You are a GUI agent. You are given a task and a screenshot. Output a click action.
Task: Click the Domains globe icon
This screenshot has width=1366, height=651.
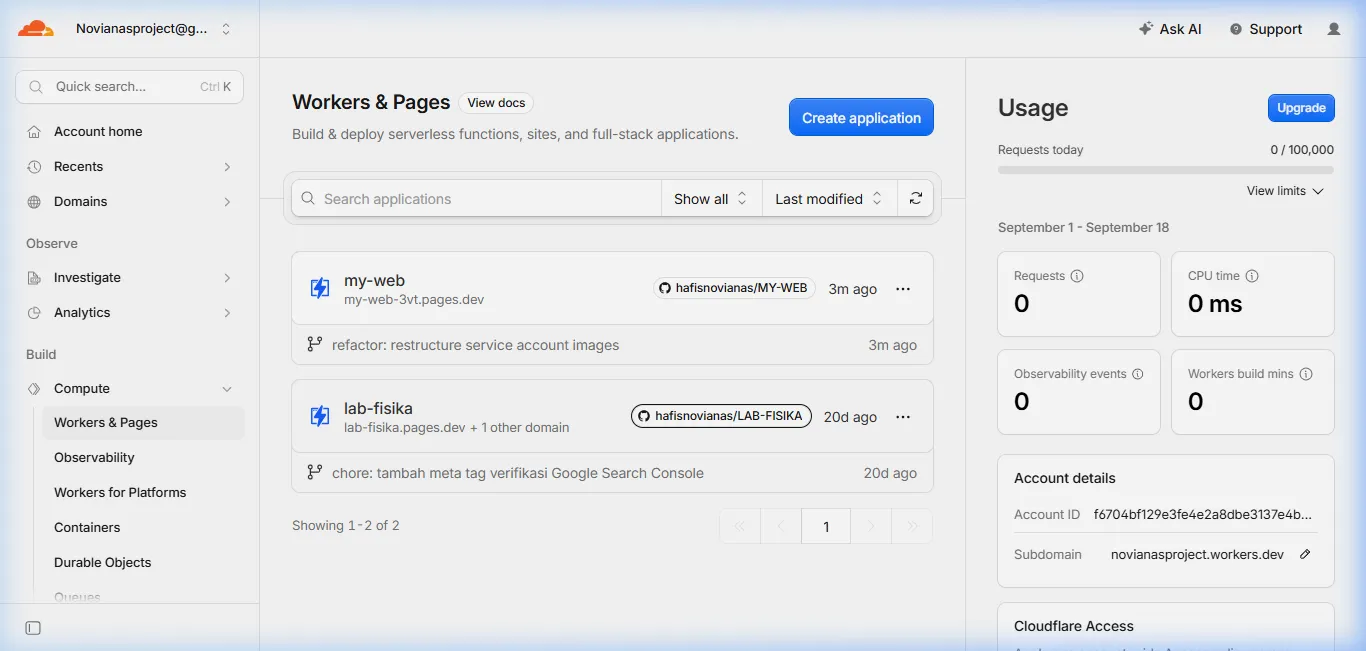coord(34,201)
